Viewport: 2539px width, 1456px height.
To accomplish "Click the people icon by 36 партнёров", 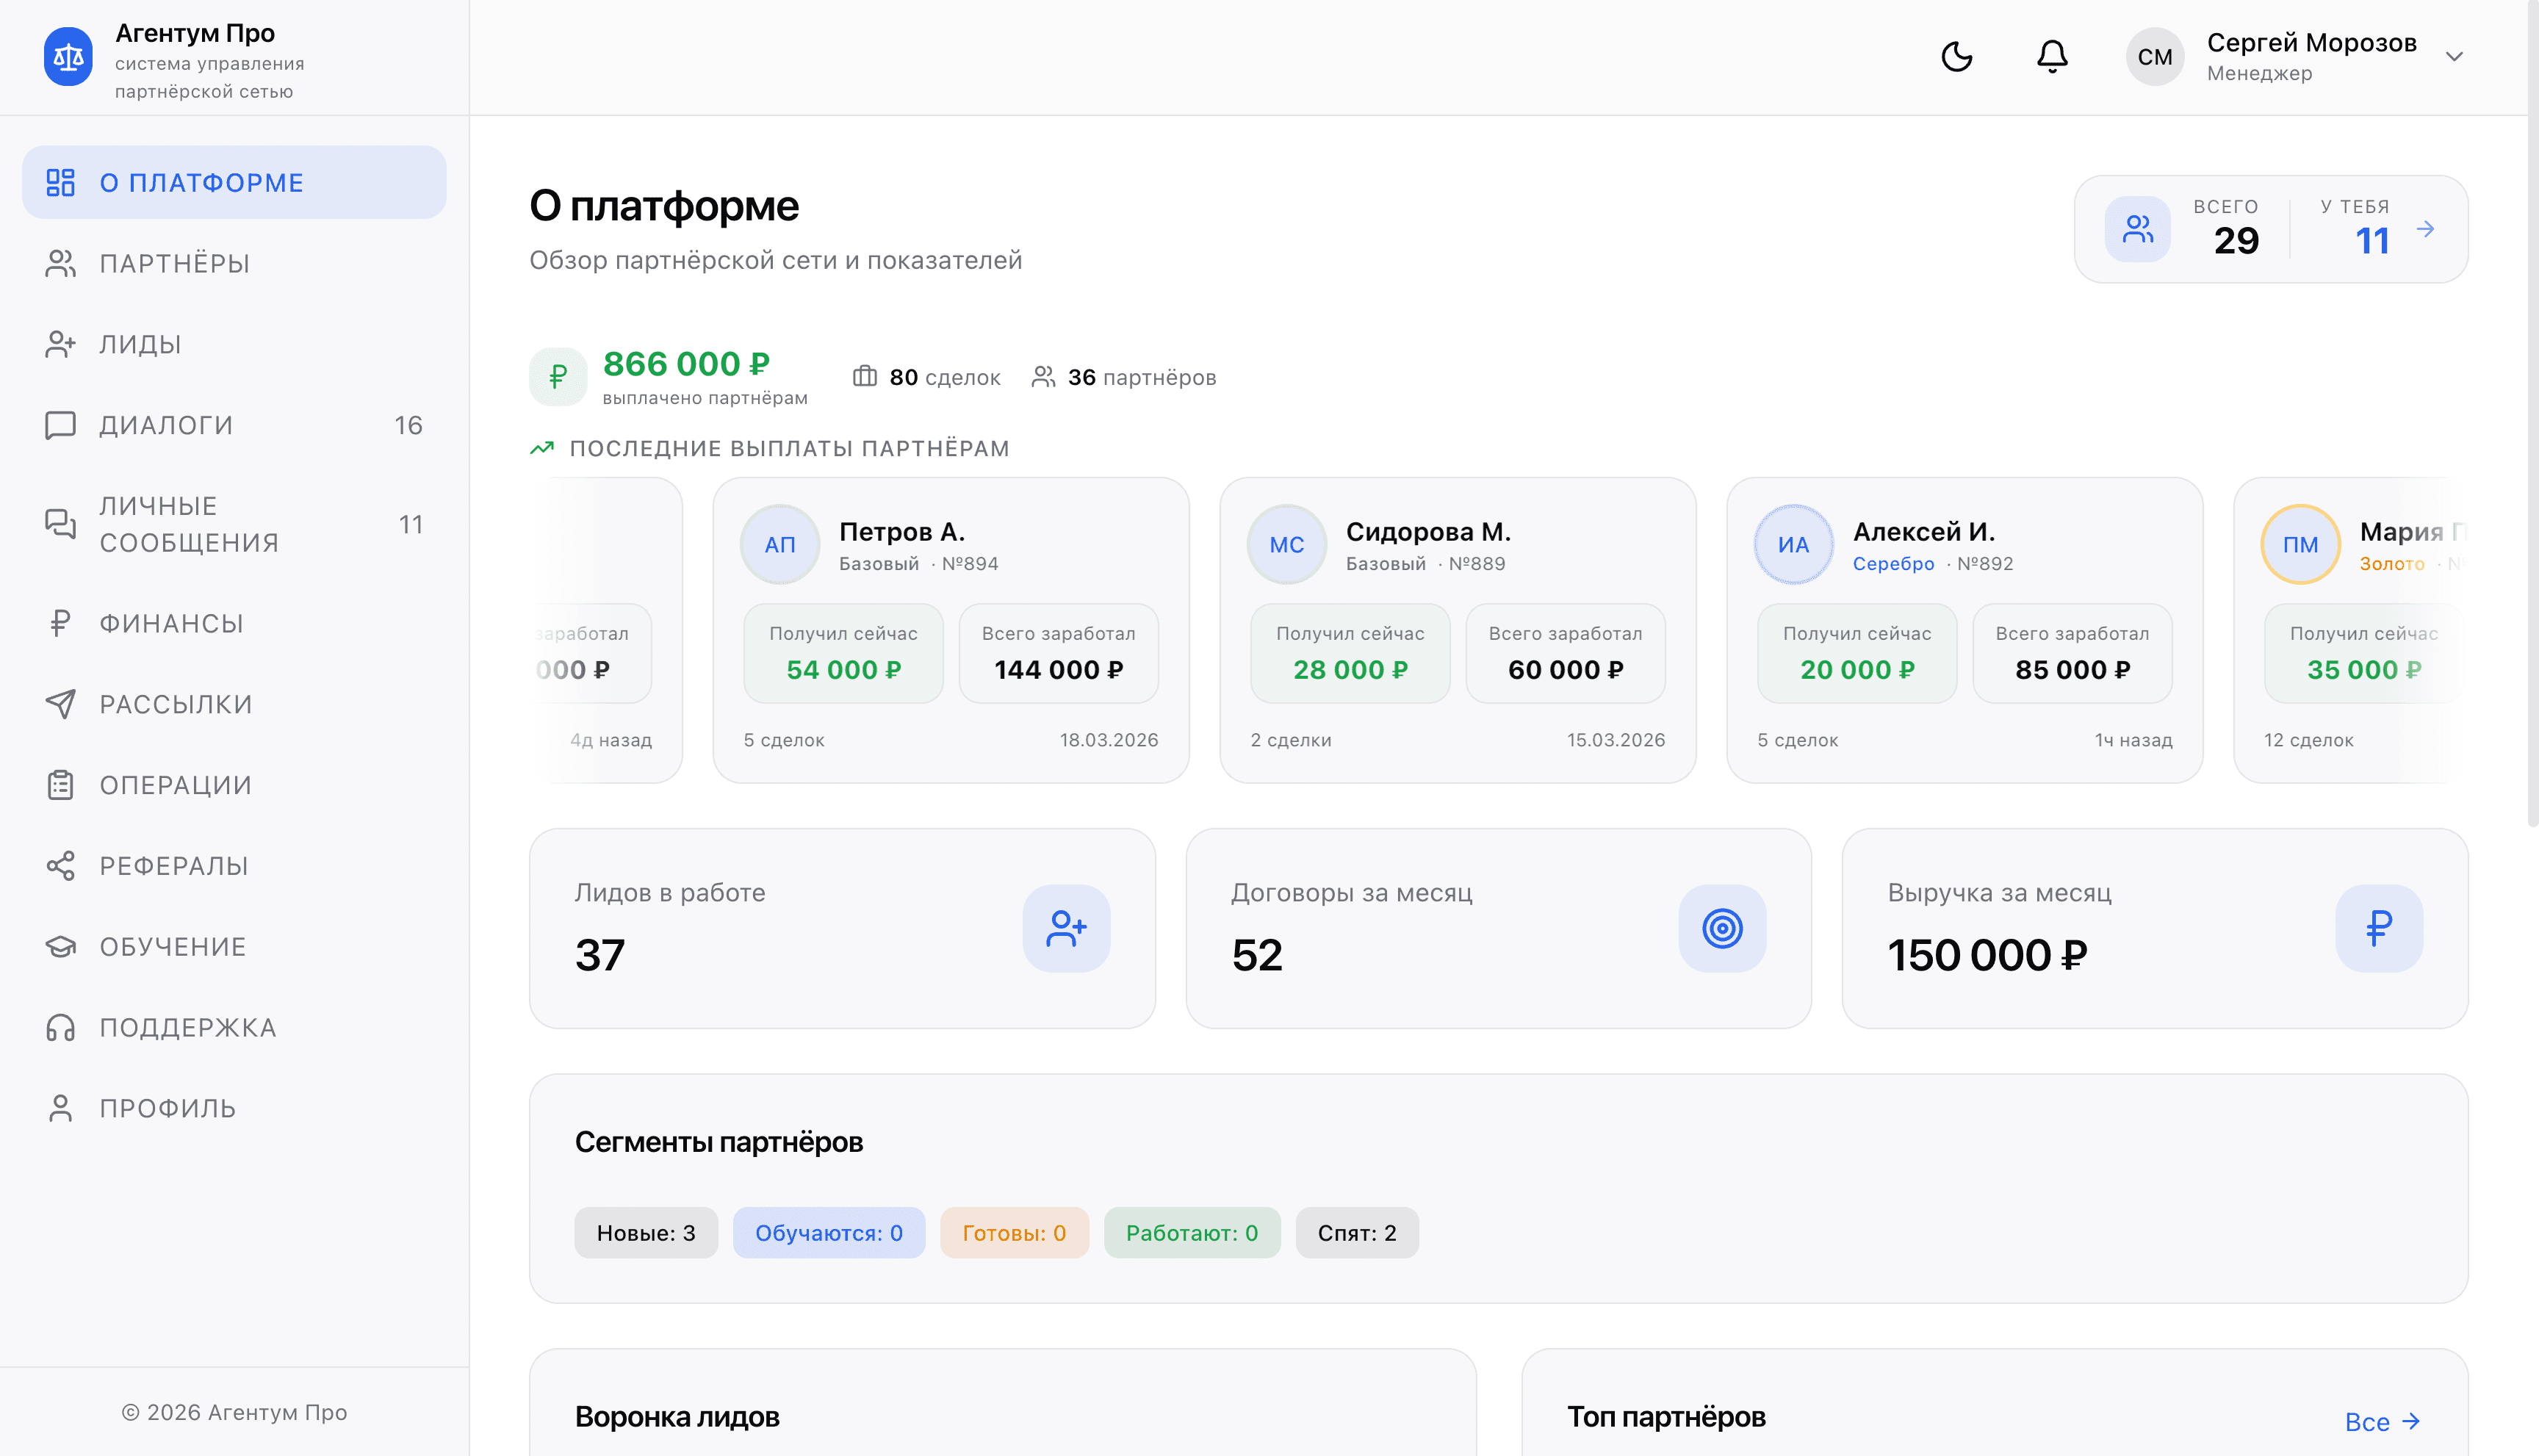I will click(1043, 376).
